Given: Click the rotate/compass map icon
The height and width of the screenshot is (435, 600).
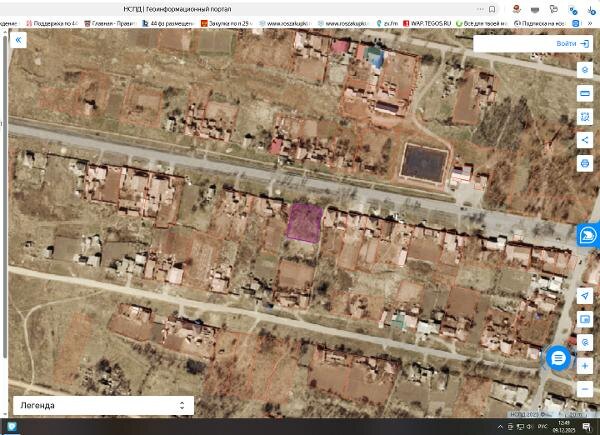Looking at the screenshot, I should coord(585,342).
